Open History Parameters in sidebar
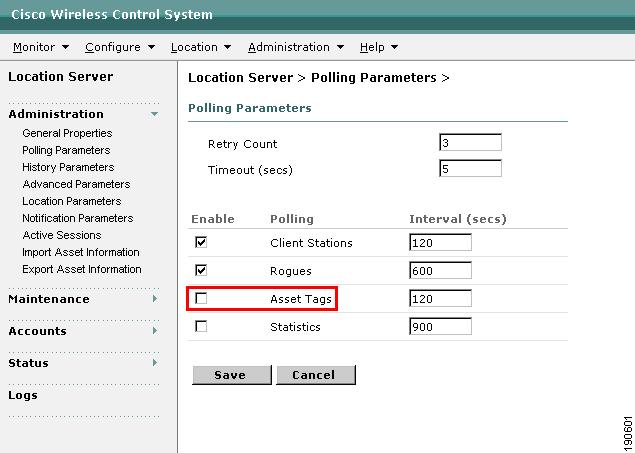This screenshot has width=635, height=453. (x=68, y=167)
